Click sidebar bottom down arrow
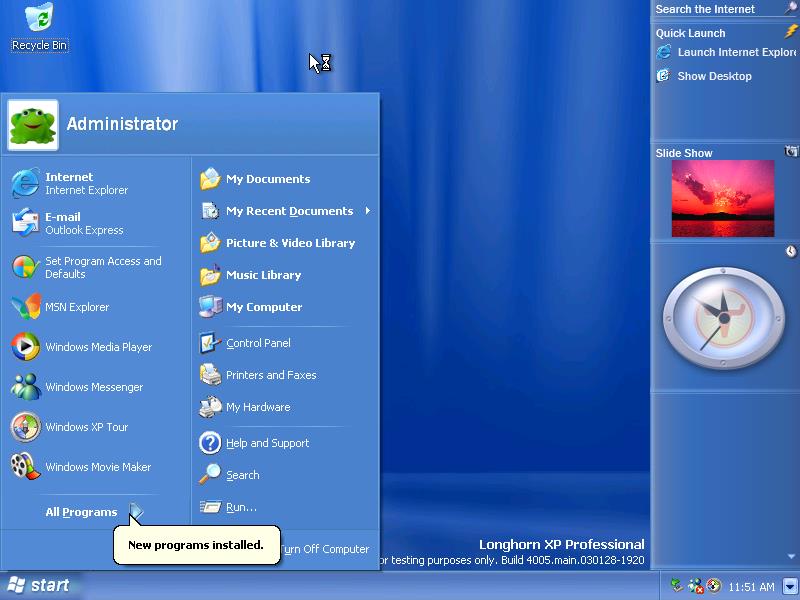 click(x=791, y=556)
